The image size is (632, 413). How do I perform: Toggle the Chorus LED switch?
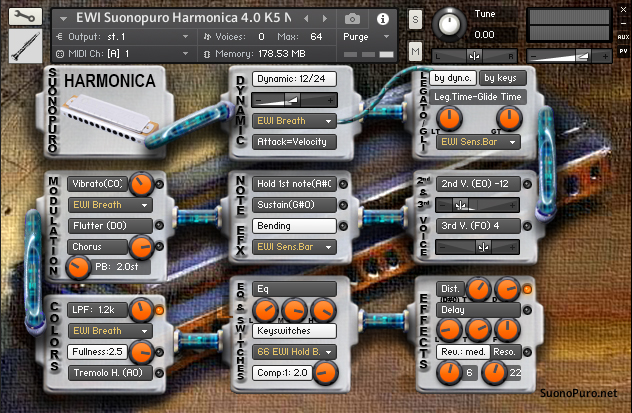coord(160,246)
